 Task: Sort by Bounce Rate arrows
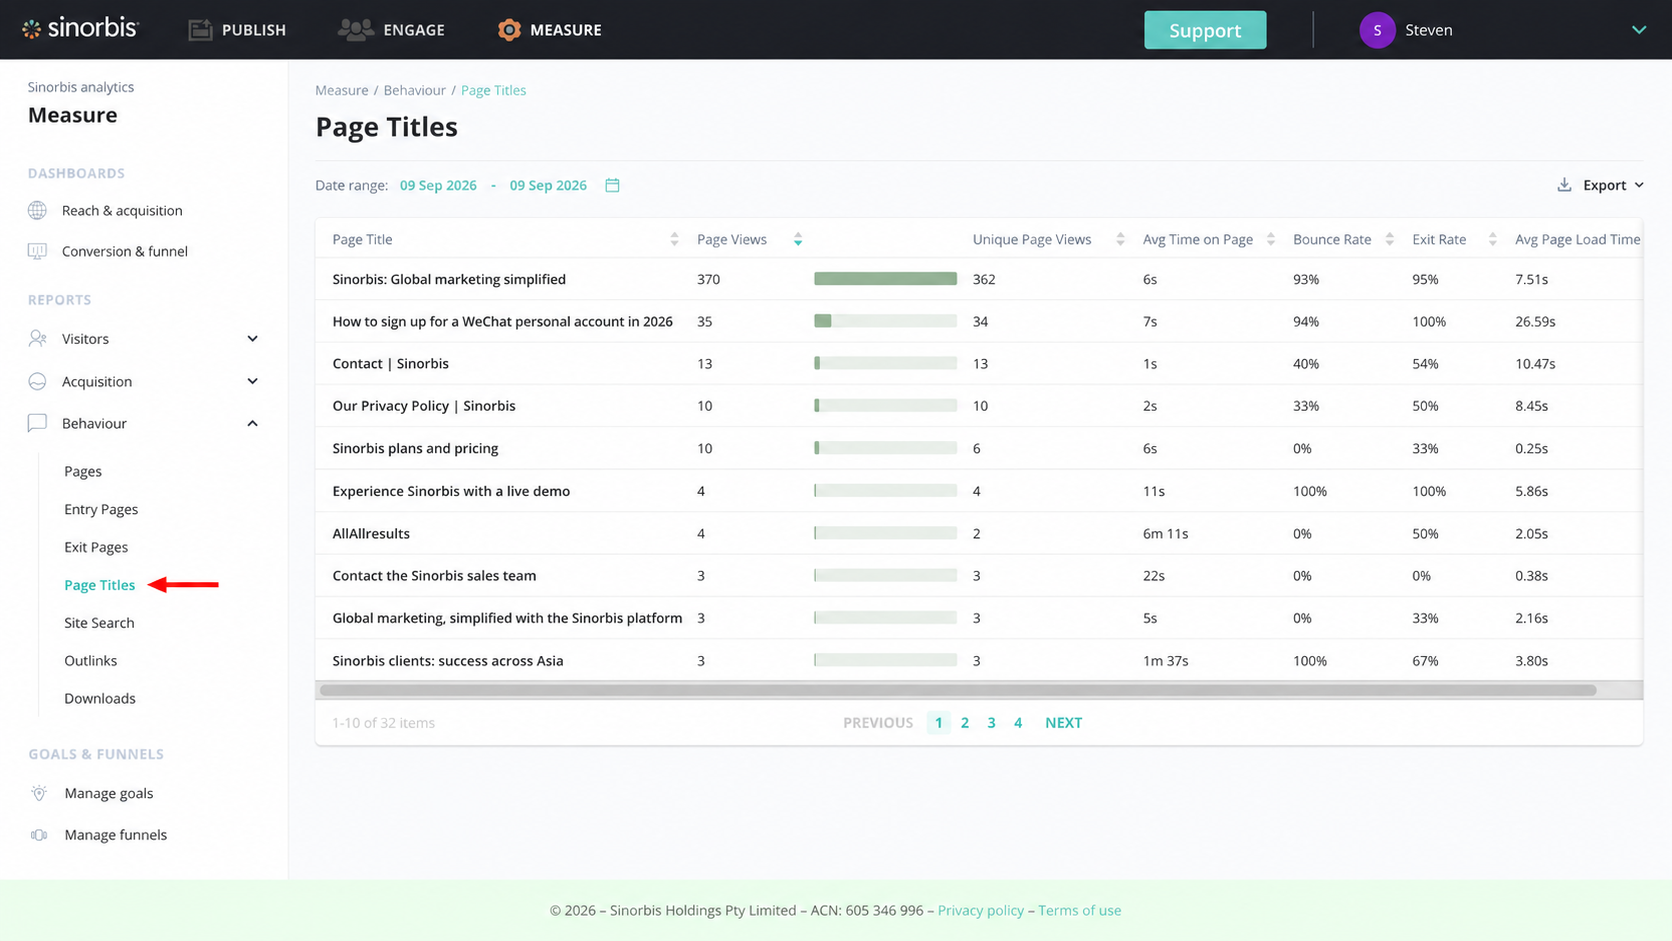tap(1390, 239)
